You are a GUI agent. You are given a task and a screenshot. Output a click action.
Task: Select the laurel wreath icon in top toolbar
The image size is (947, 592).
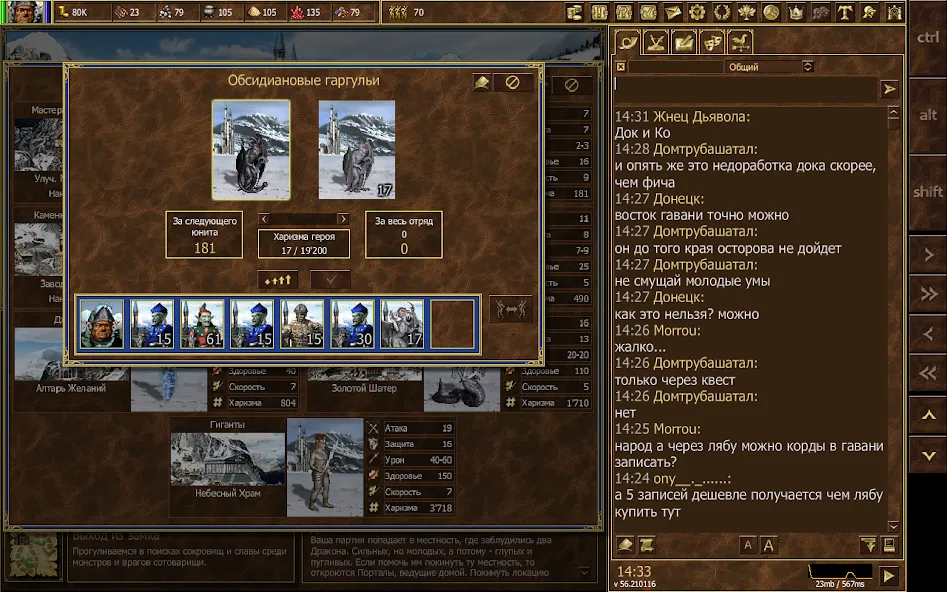[721, 12]
